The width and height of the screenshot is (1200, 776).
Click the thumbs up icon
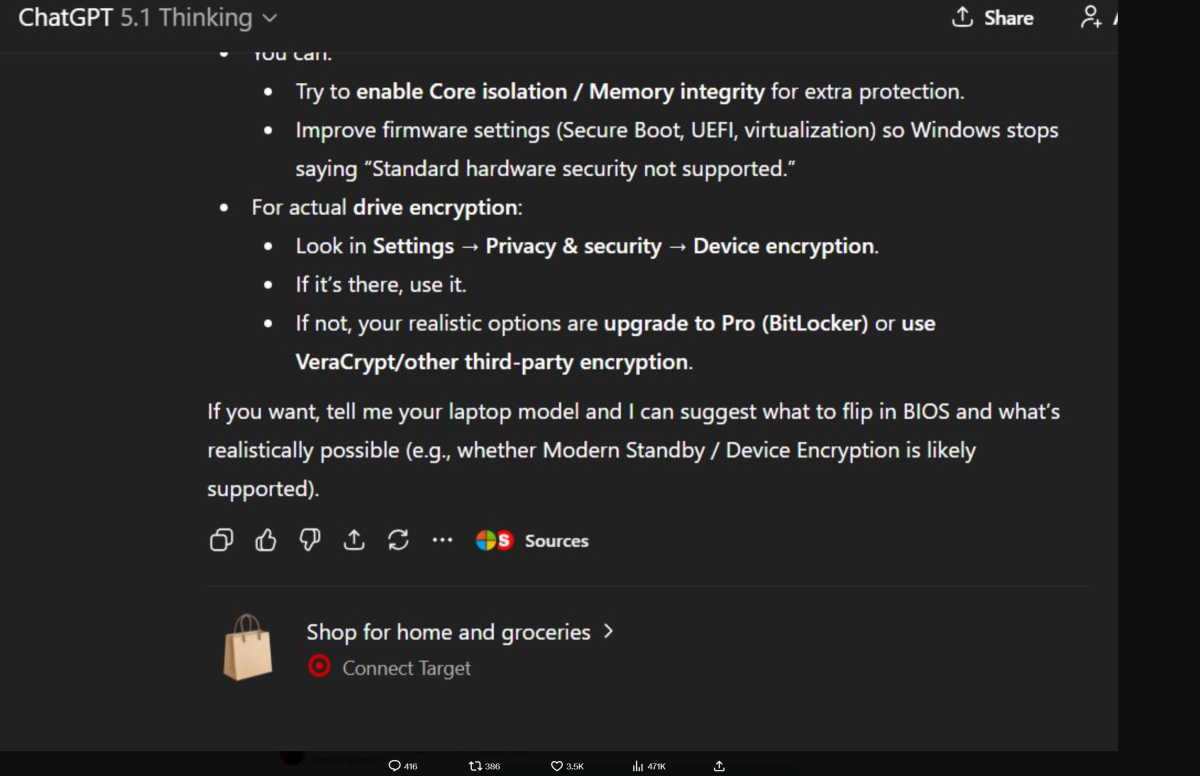[x=266, y=541]
